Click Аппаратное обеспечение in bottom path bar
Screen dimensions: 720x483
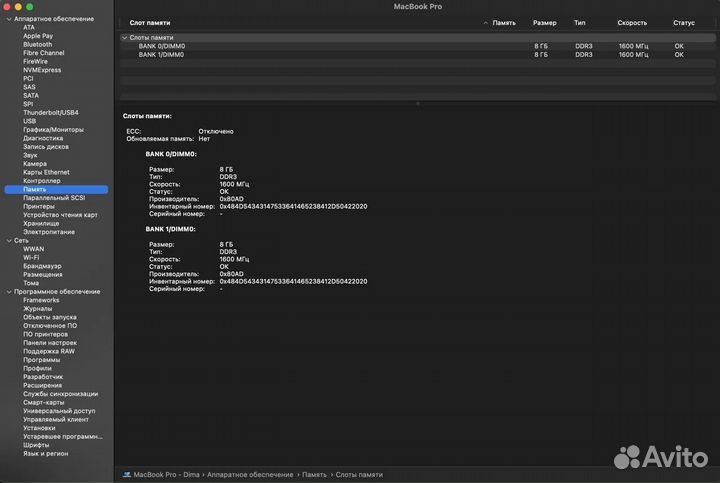coord(250,475)
